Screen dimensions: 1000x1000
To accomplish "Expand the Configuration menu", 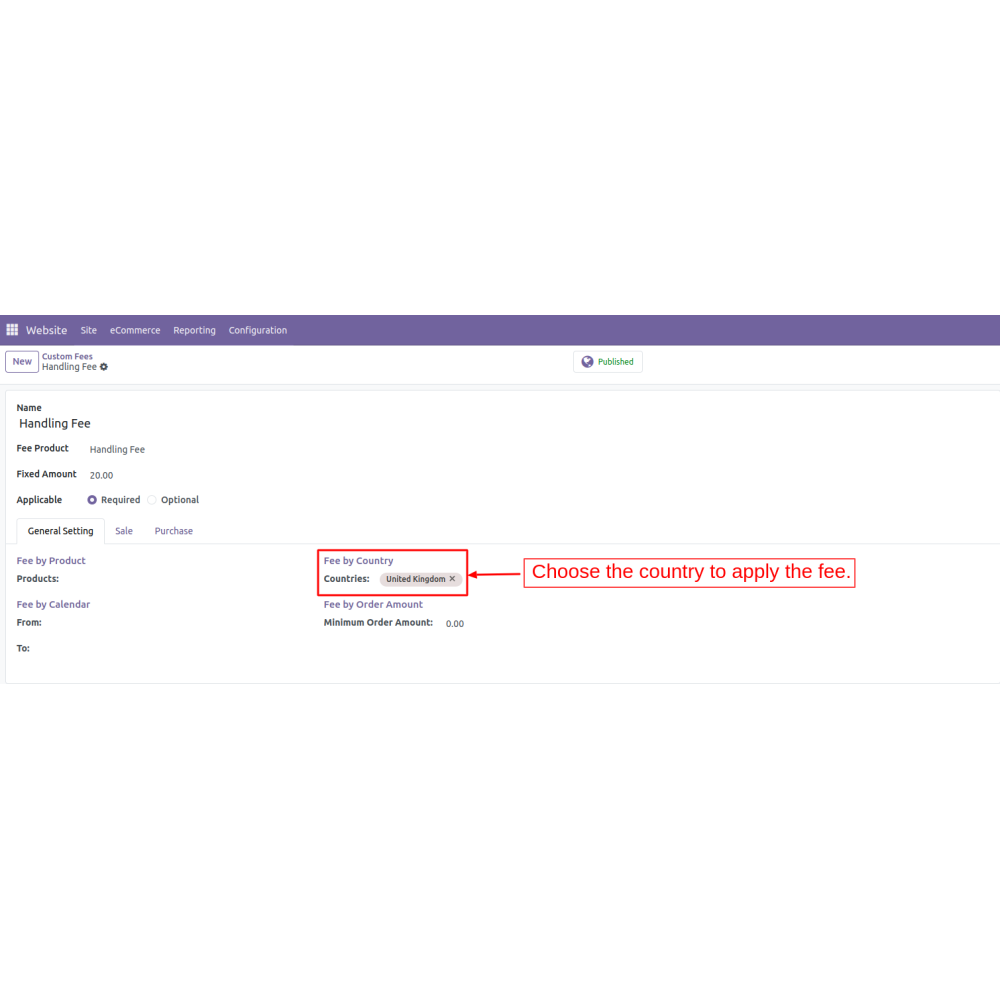I will tap(257, 330).
